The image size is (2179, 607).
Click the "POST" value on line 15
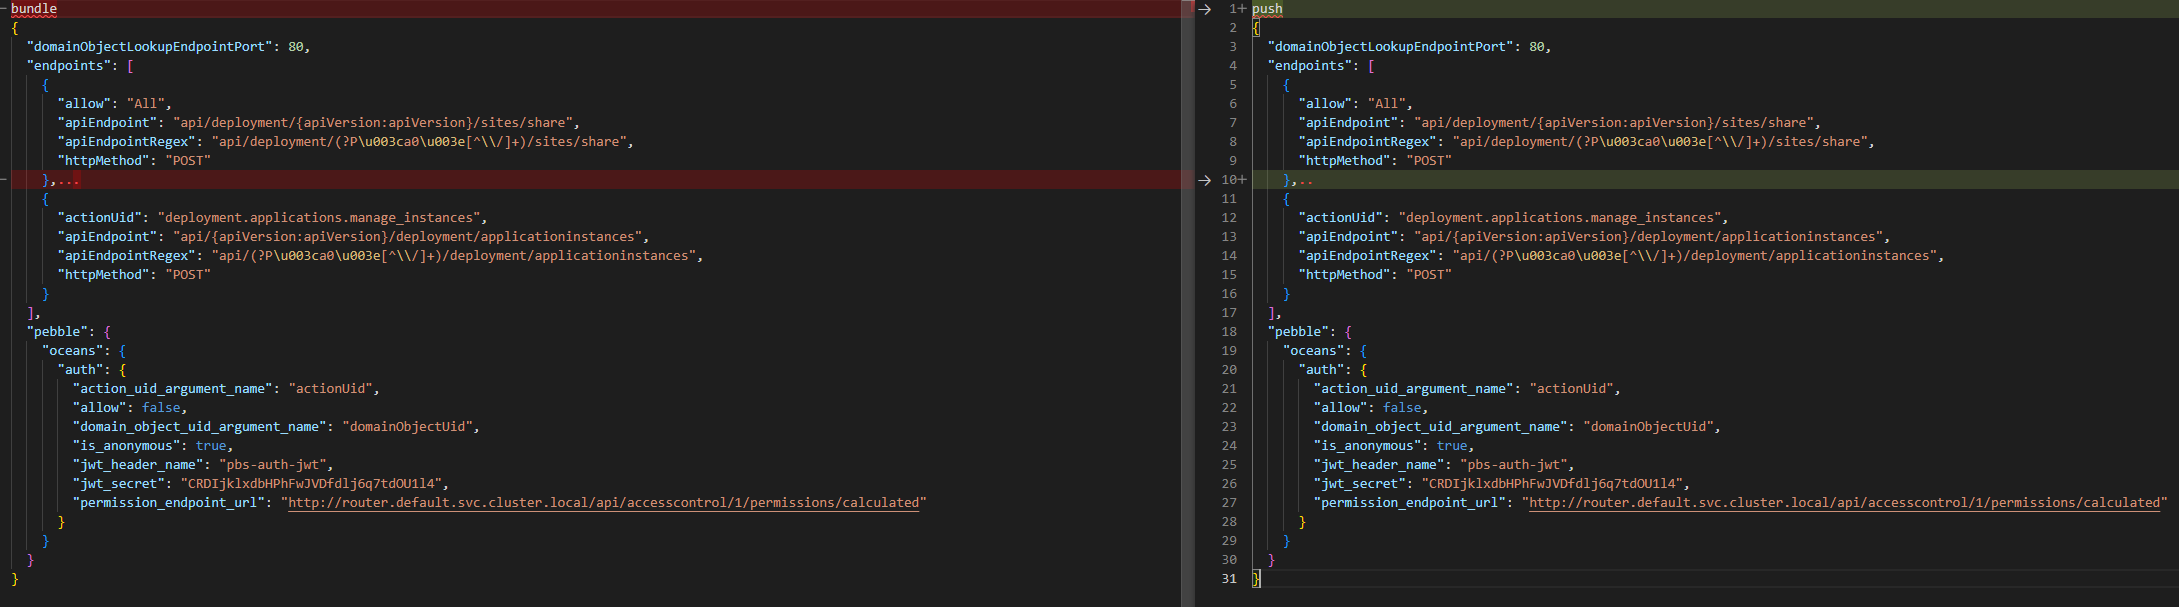[x=1429, y=275]
